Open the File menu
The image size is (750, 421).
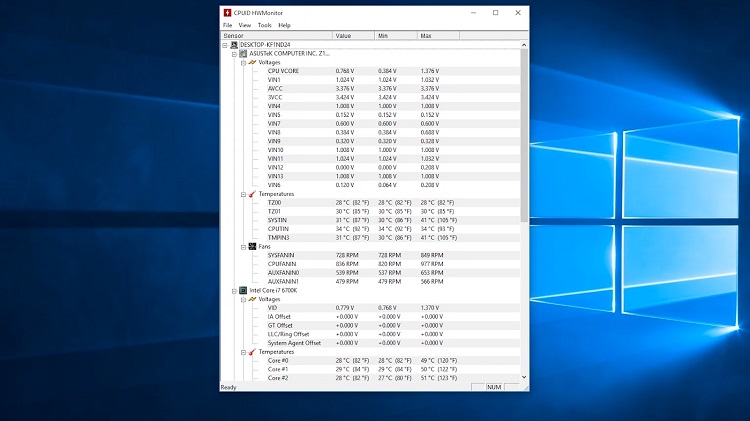[228, 25]
